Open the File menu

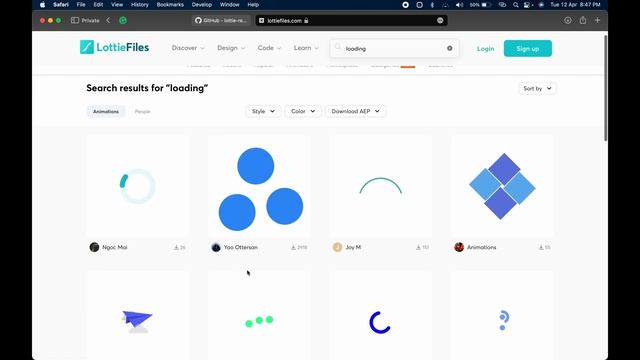pos(81,5)
